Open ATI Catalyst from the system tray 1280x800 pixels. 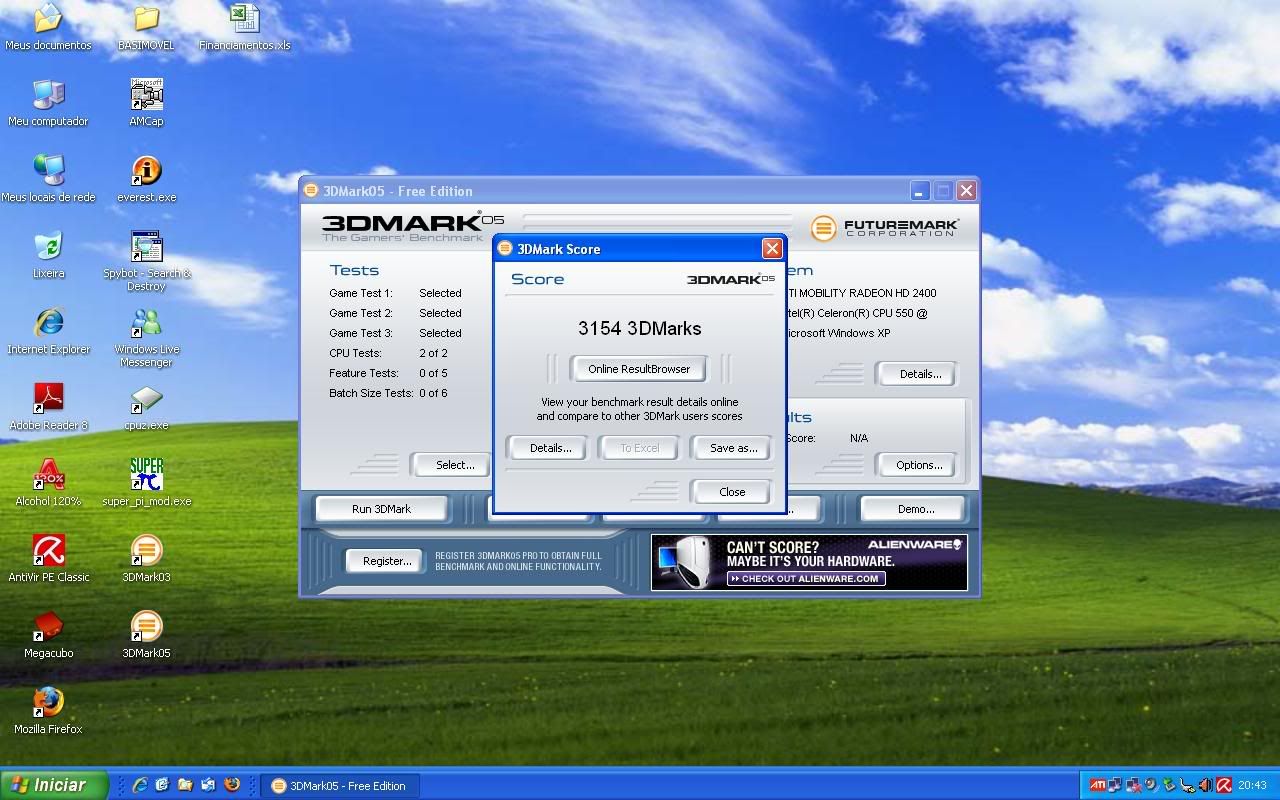click(x=1097, y=785)
